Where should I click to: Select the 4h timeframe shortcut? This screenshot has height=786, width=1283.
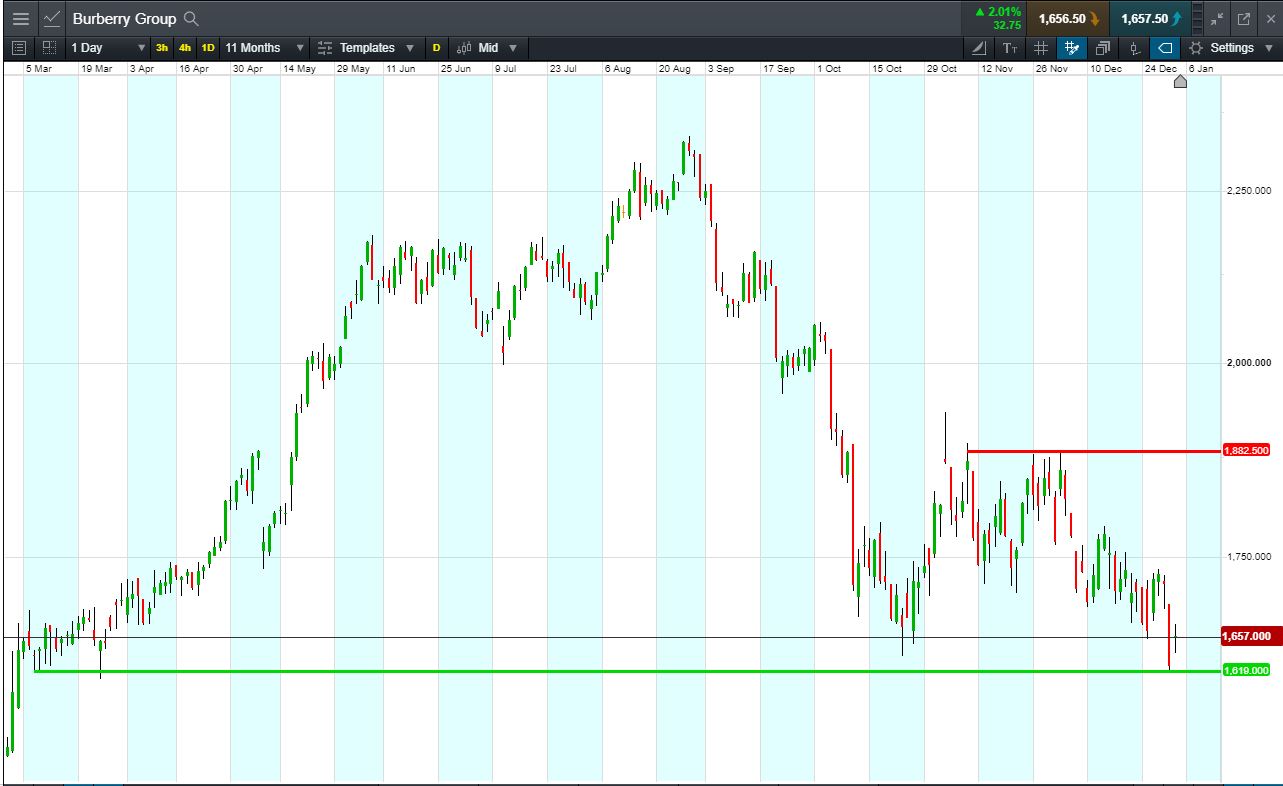(x=185, y=47)
